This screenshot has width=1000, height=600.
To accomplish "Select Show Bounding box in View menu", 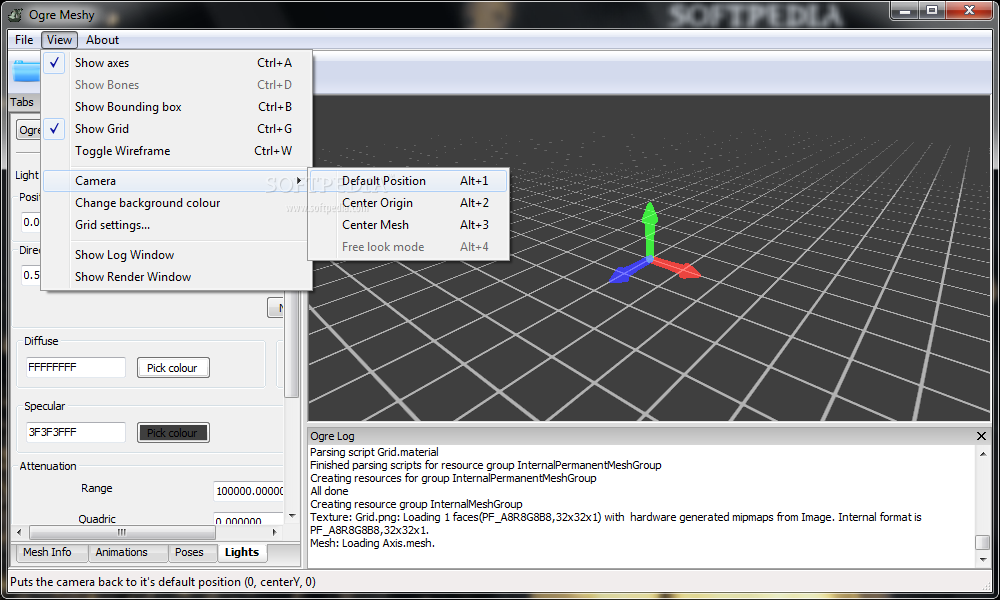I will pos(177,106).
